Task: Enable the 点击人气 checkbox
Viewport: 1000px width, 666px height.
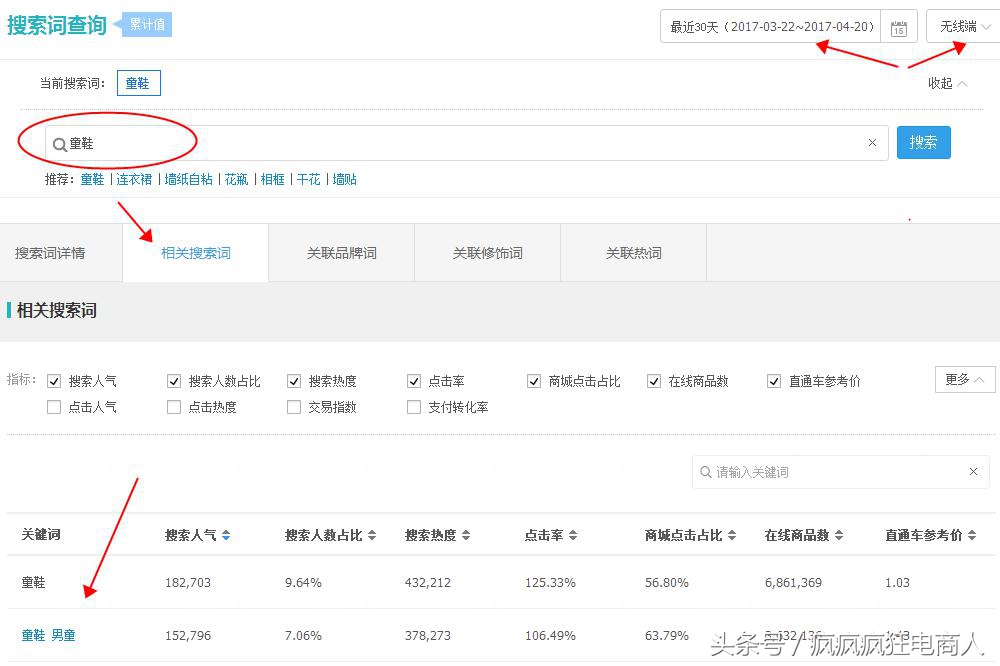Action: [55, 405]
